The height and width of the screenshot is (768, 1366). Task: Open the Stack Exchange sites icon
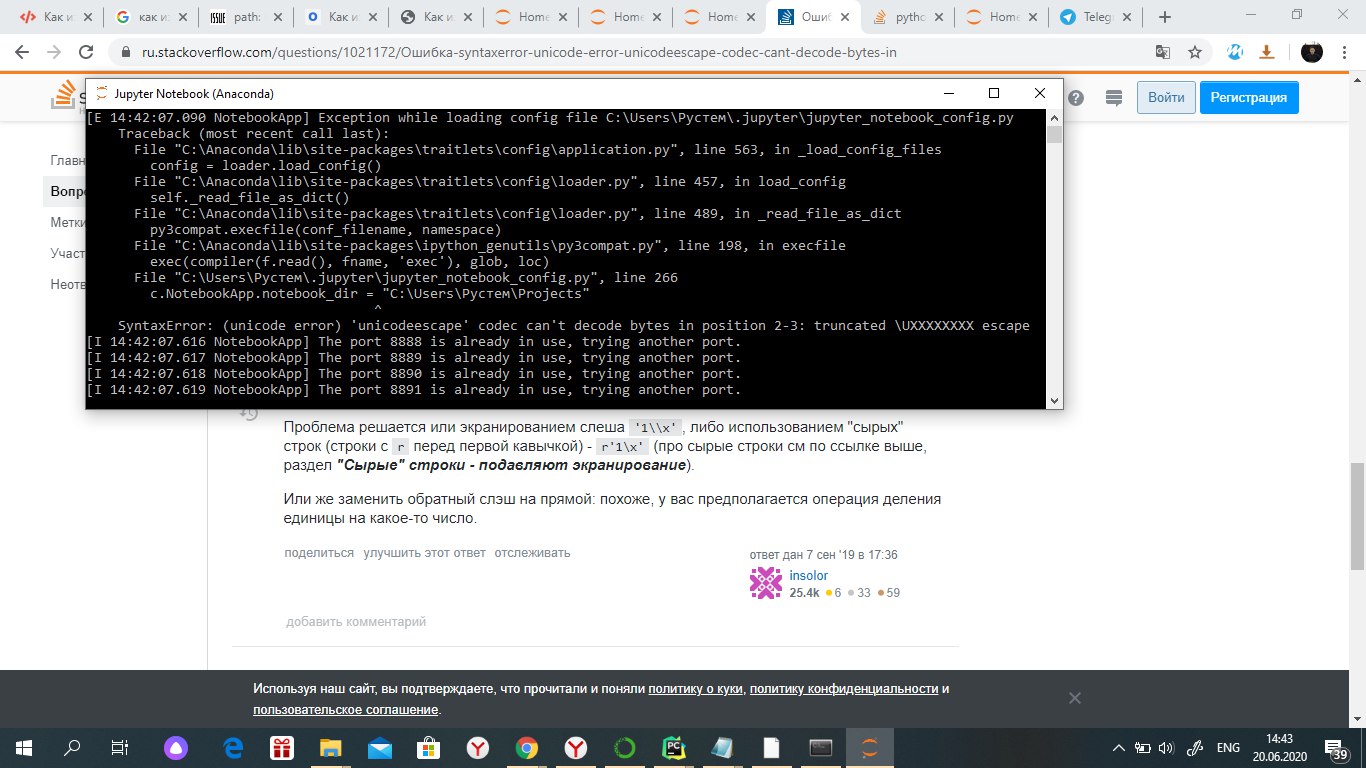1114,98
